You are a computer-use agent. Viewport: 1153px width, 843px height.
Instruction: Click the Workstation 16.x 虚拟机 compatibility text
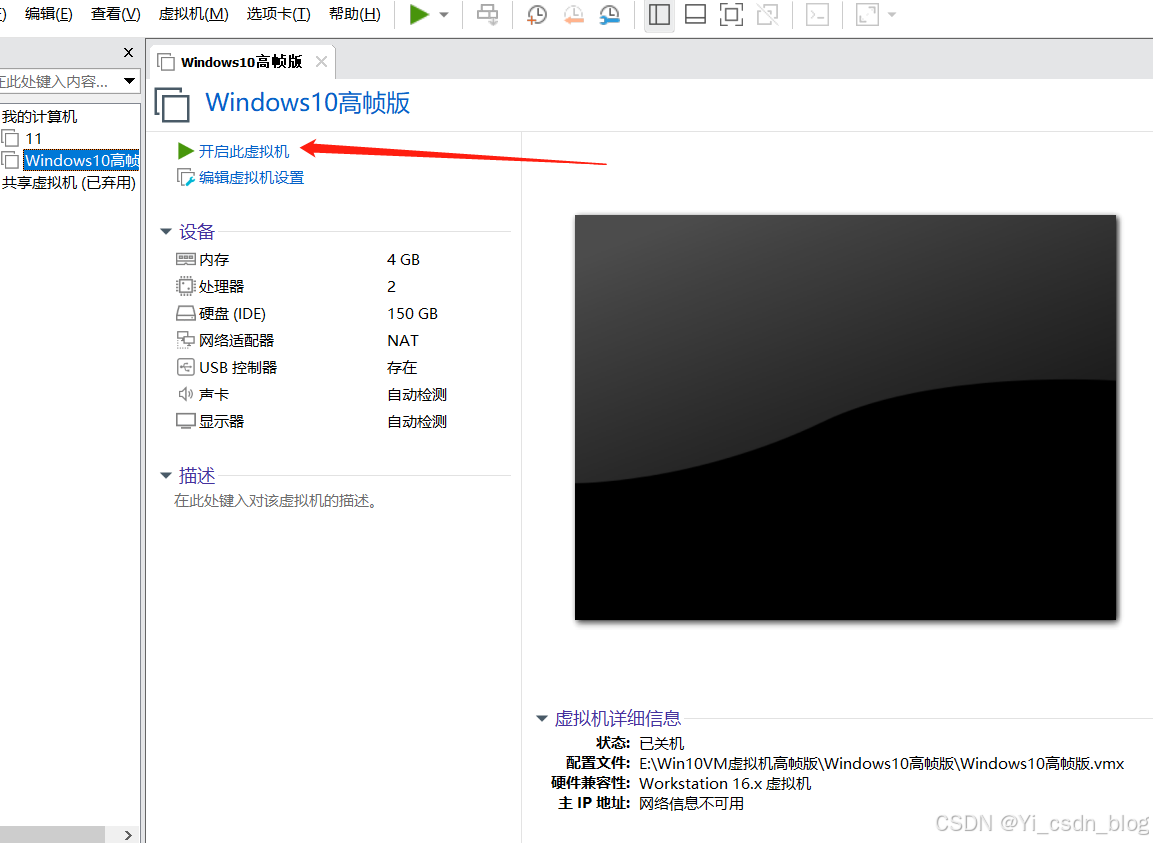coord(725,783)
